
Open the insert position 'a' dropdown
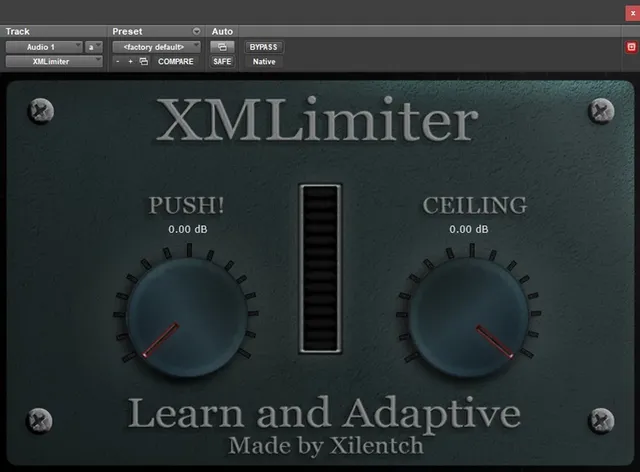[x=93, y=47]
